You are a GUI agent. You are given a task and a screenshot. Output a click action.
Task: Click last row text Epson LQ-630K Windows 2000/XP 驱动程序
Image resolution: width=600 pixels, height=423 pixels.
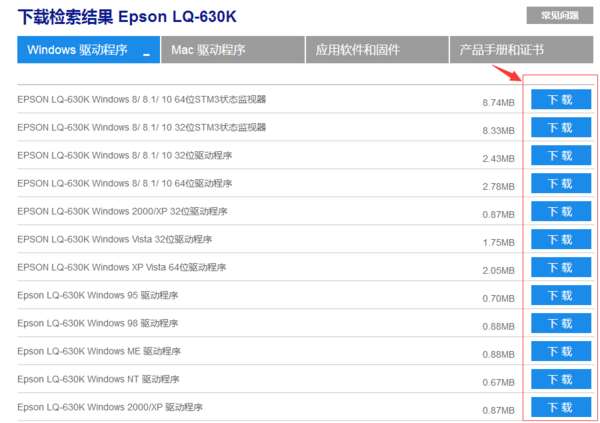110,407
